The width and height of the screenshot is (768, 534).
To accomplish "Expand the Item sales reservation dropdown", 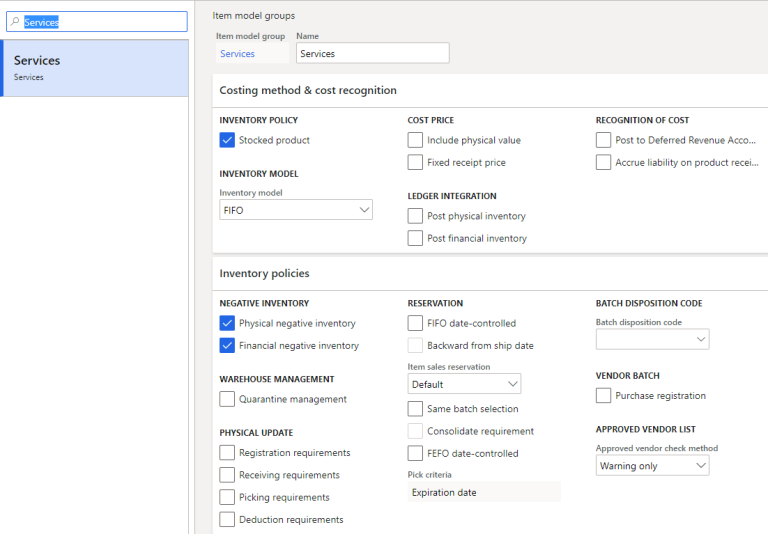I will click(464, 384).
